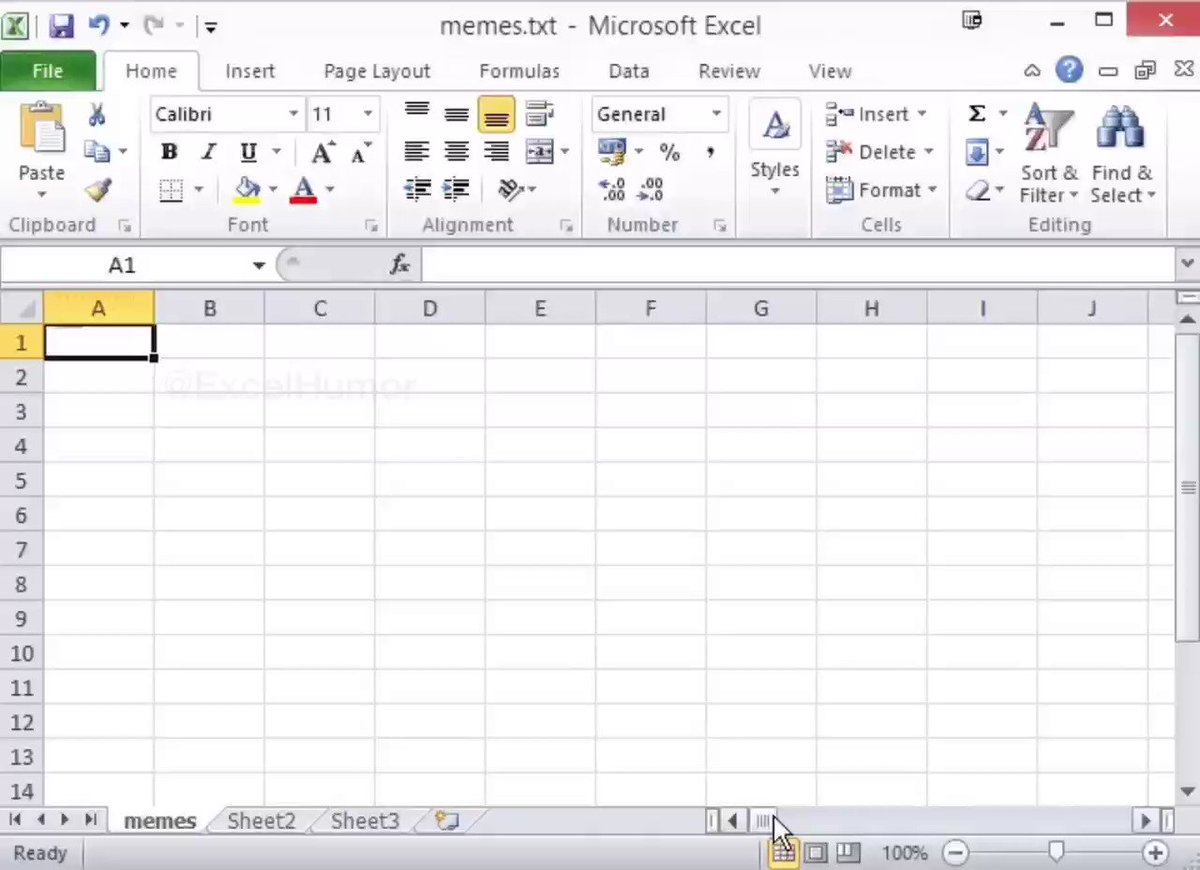Click the Undo arrow icon
This screenshot has width=1200, height=870.
pyautogui.click(x=98, y=25)
